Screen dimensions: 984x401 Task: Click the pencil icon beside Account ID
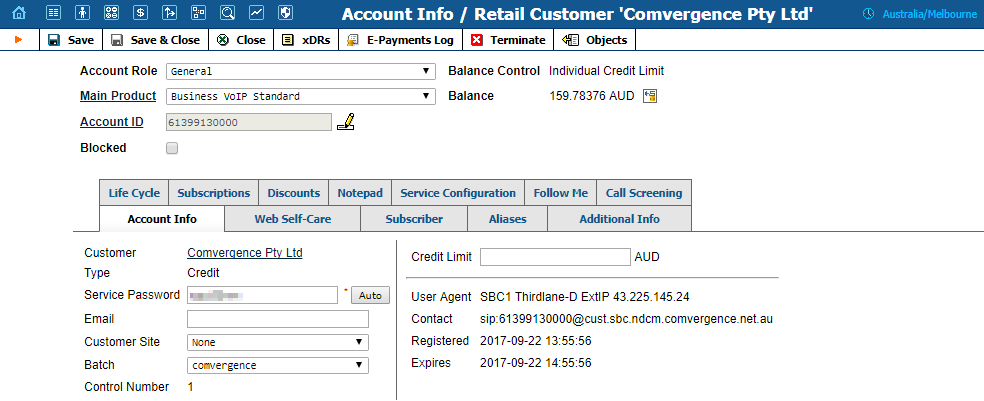346,122
